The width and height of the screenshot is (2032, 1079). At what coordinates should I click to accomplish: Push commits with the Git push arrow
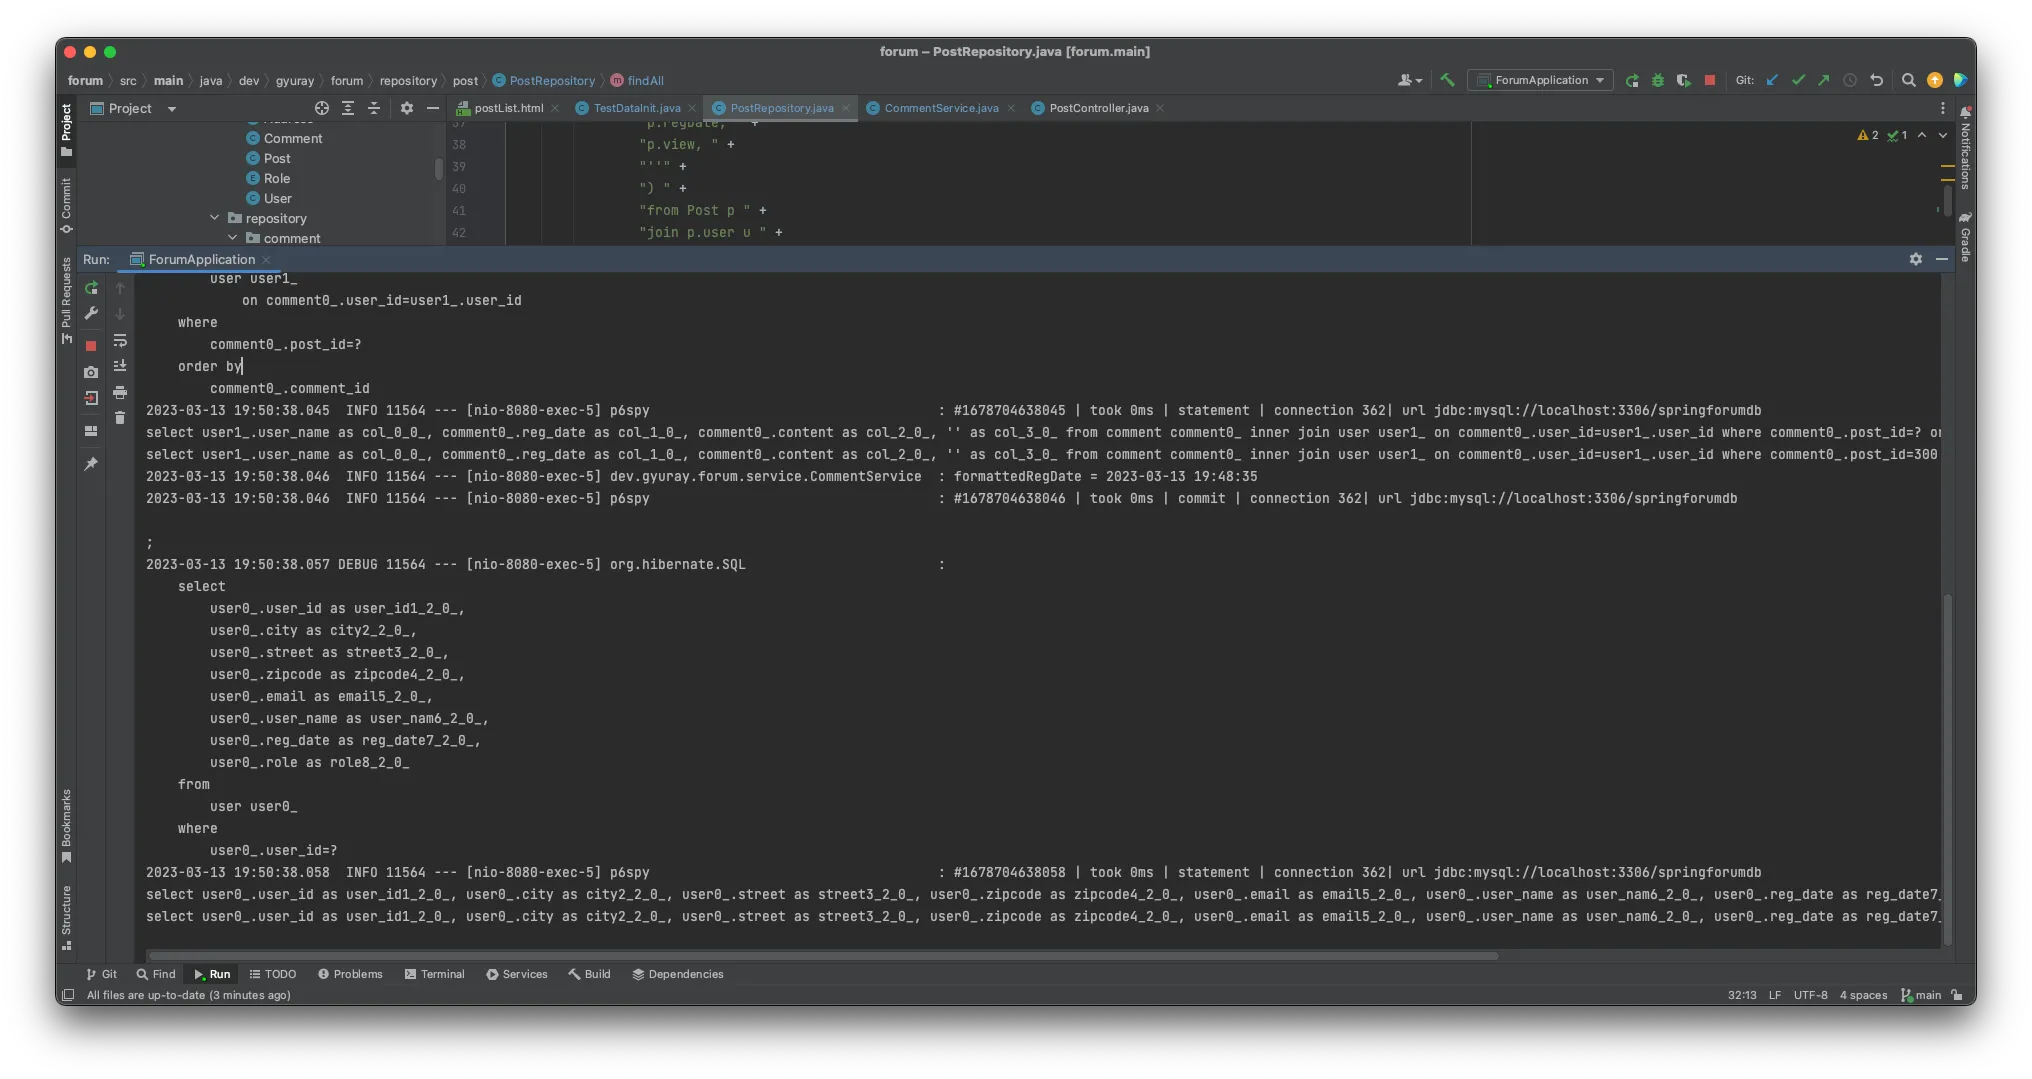pos(1824,80)
